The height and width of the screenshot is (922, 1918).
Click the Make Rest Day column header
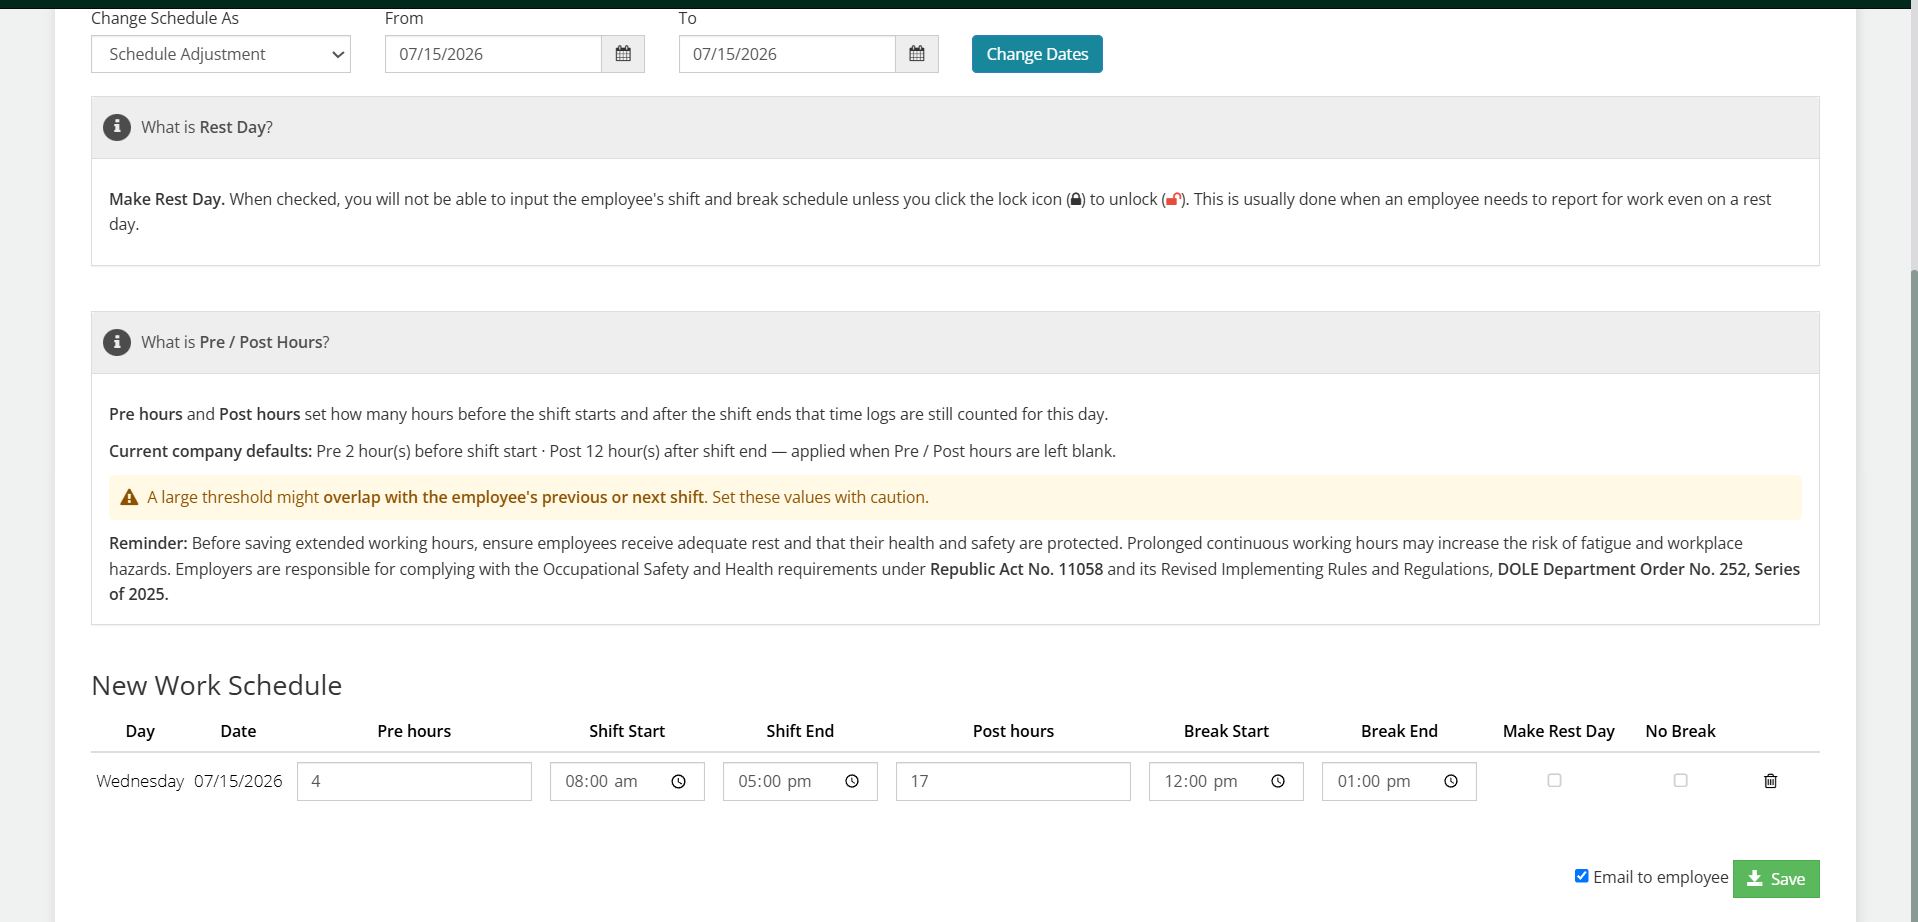coord(1558,731)
